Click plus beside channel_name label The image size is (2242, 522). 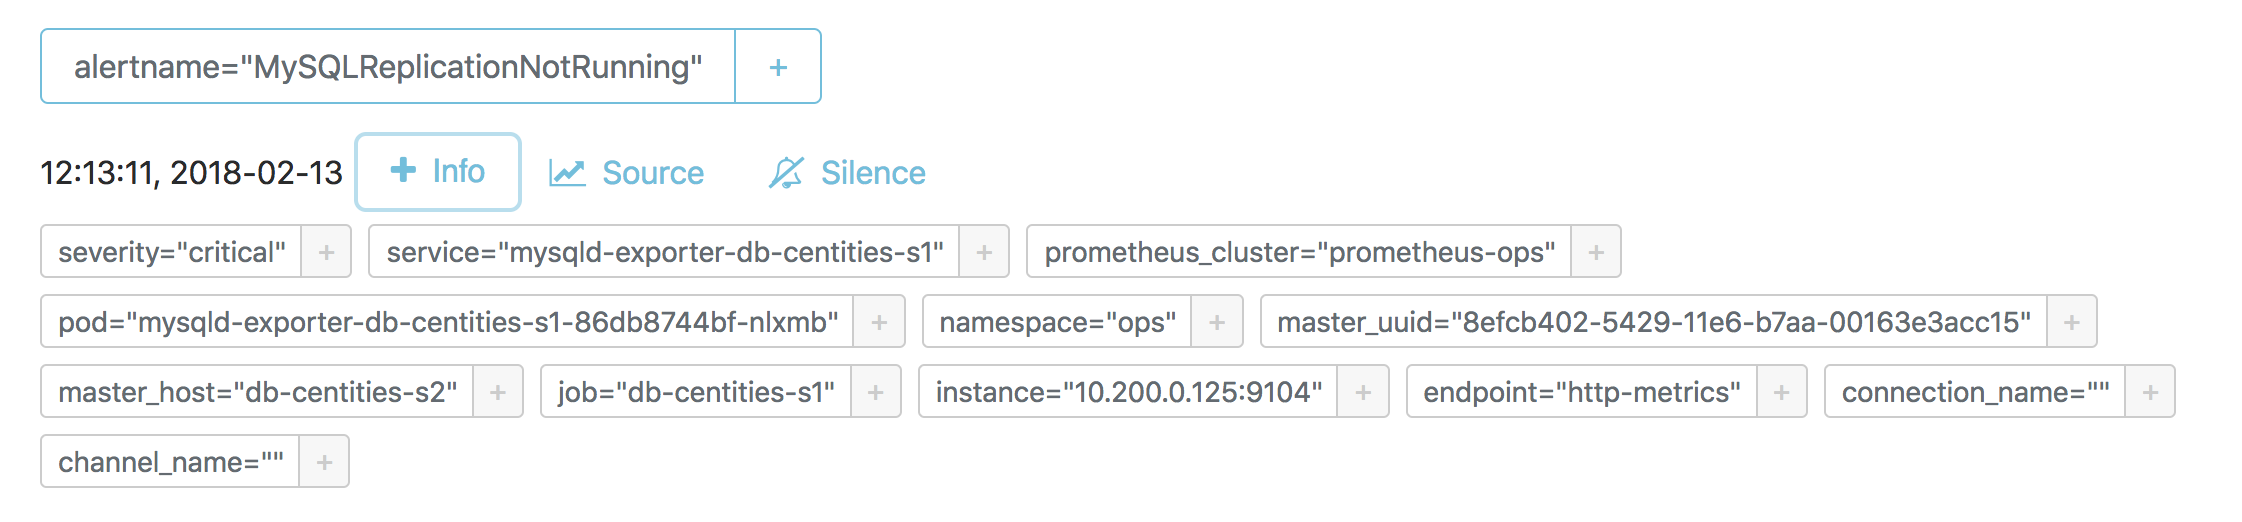click(x=324, y=462)
